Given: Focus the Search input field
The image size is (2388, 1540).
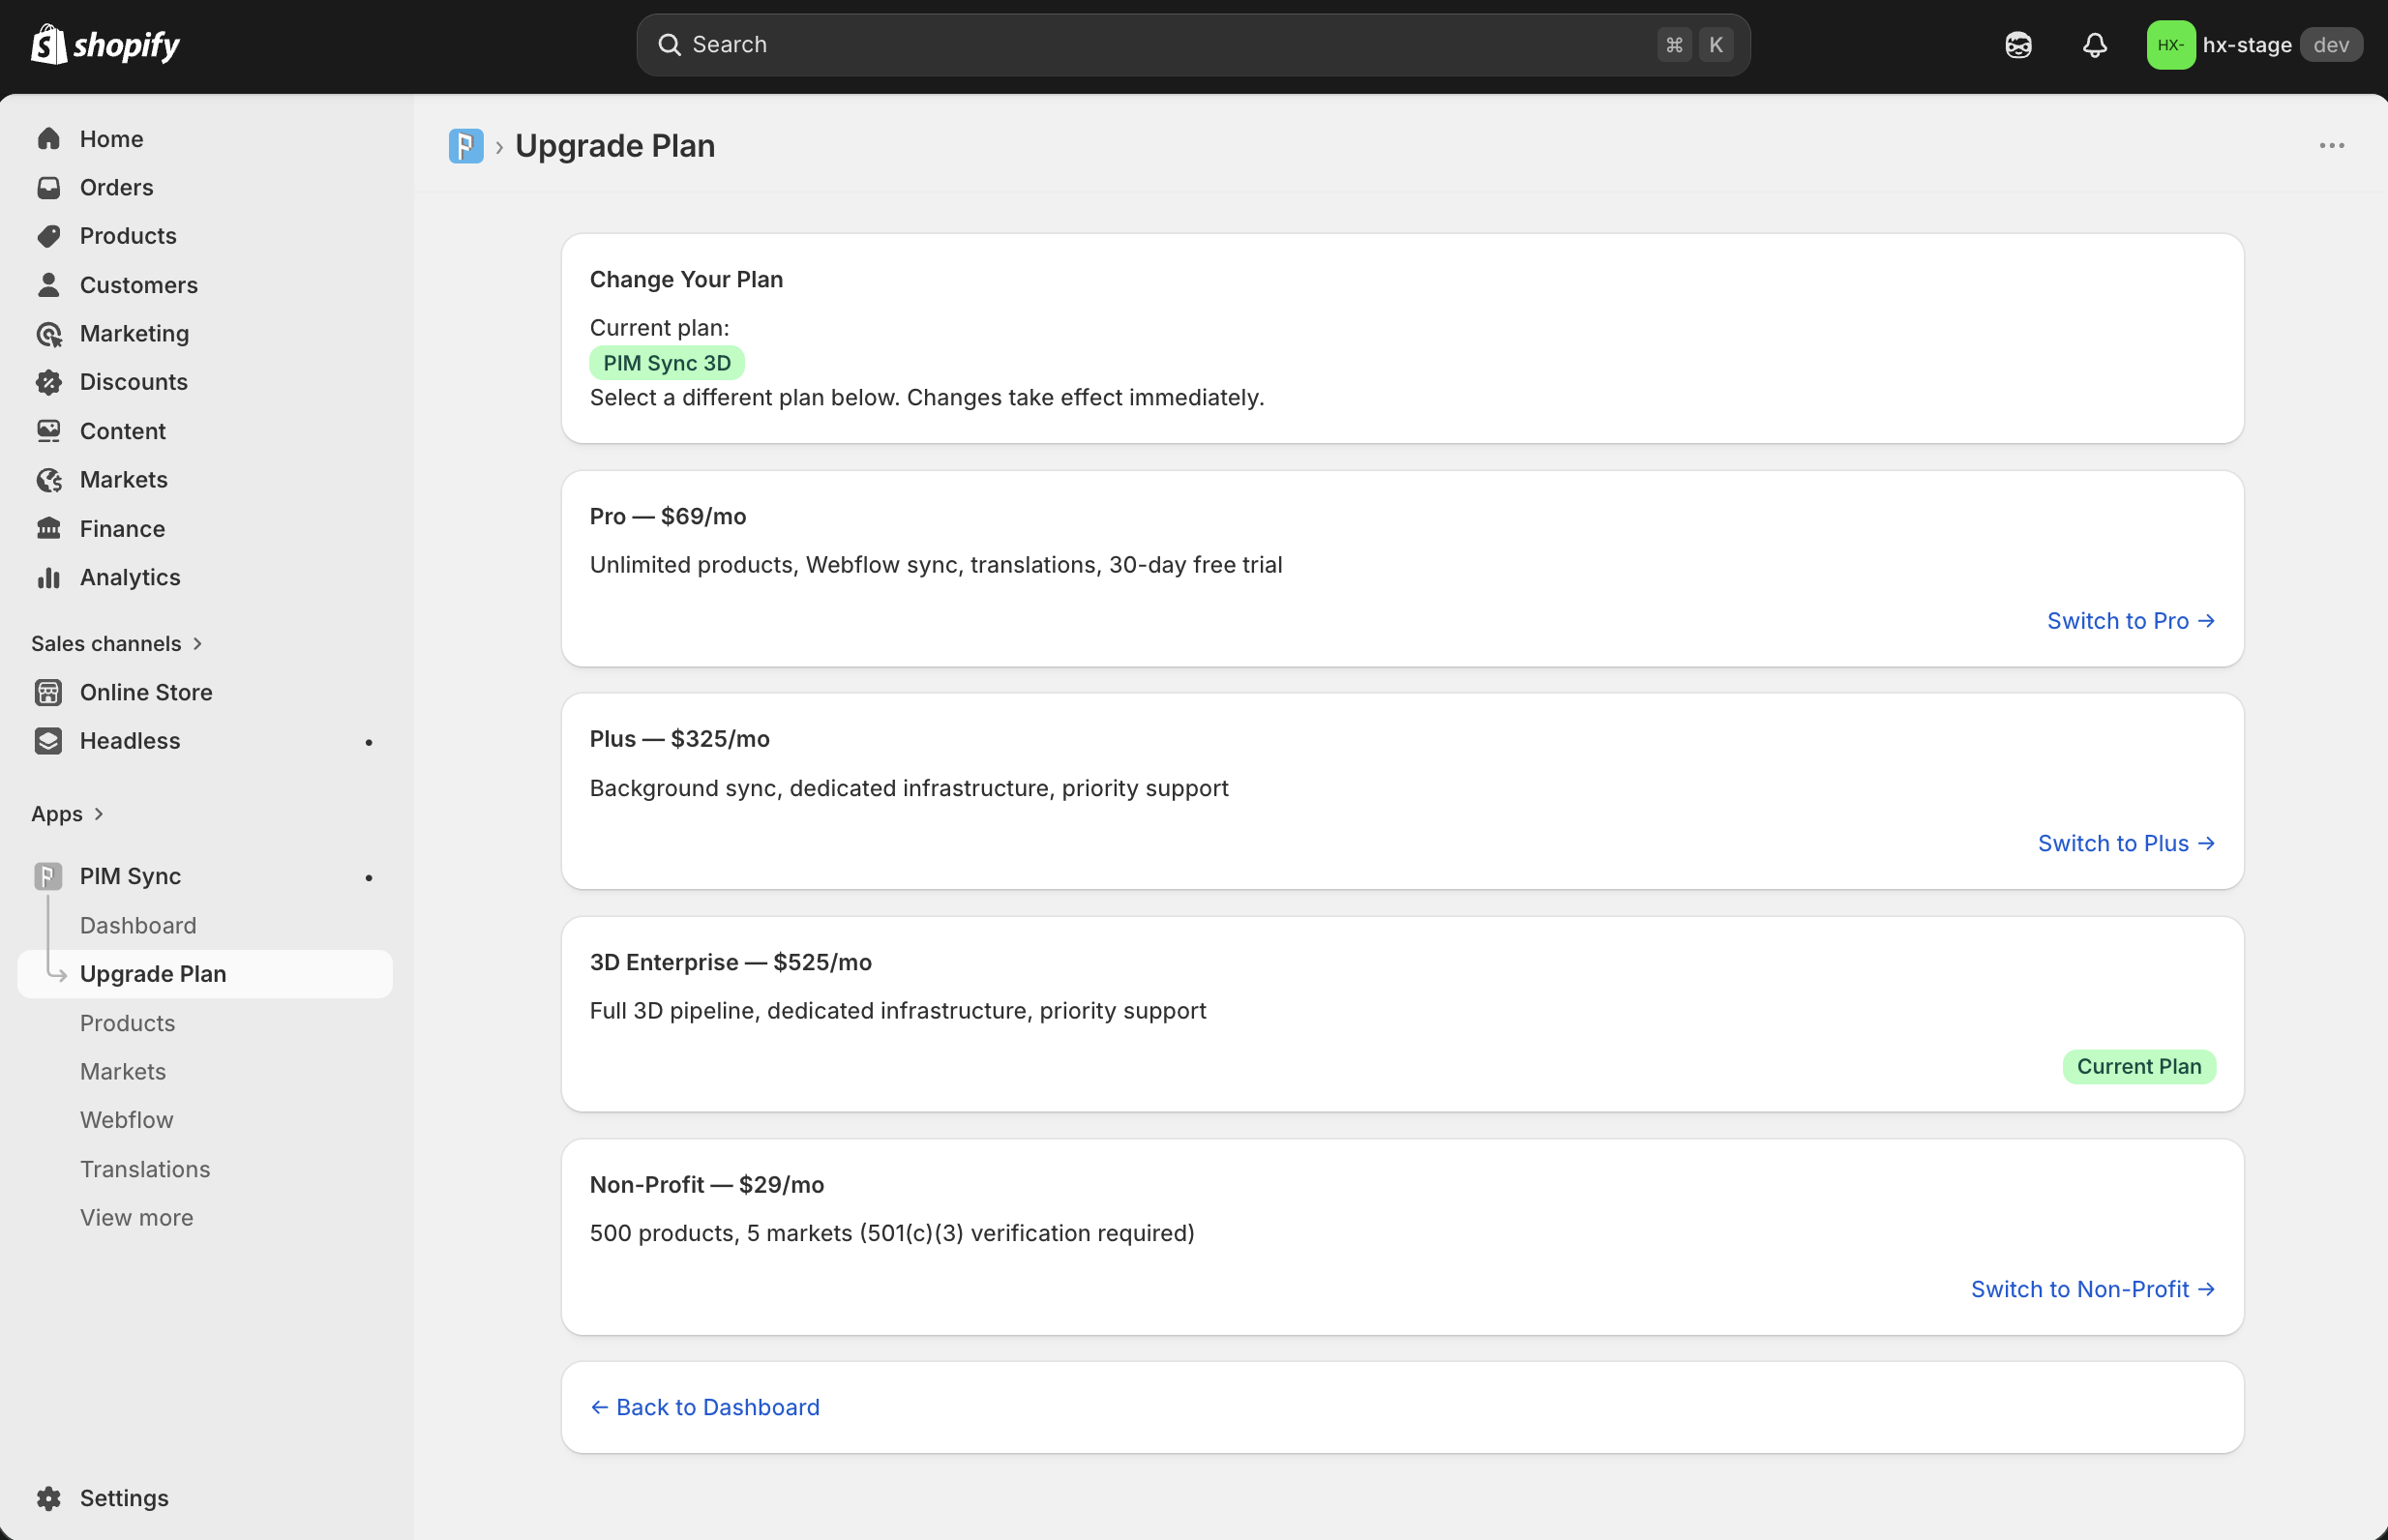Looking at the screenshot, I should pos(1193,45).
